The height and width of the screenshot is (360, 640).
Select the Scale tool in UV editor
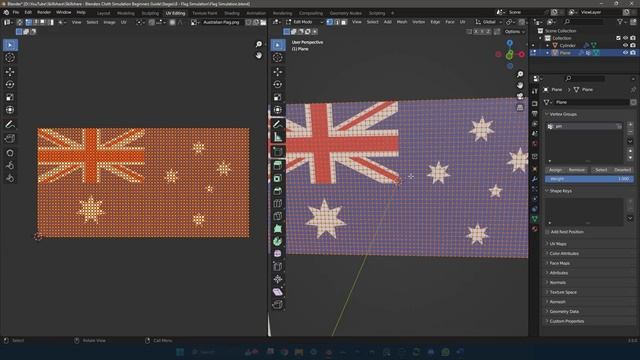(x=10, y=97)
